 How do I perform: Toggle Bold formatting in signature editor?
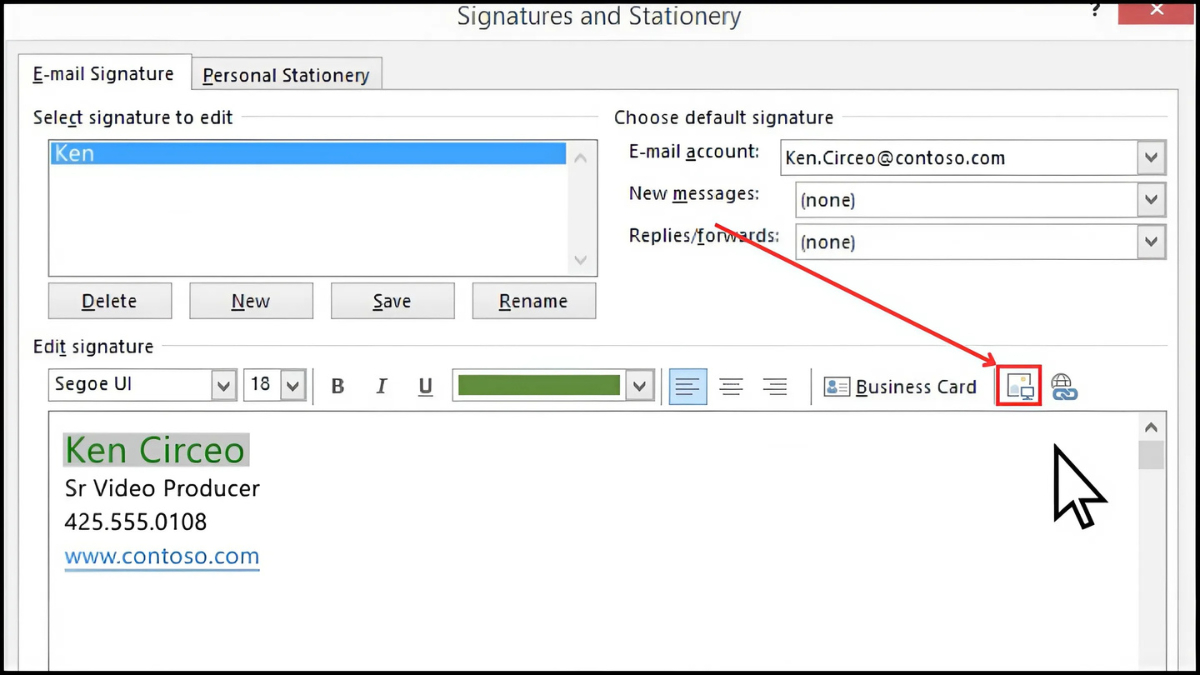pyautogui.click(x=338, y=386)
